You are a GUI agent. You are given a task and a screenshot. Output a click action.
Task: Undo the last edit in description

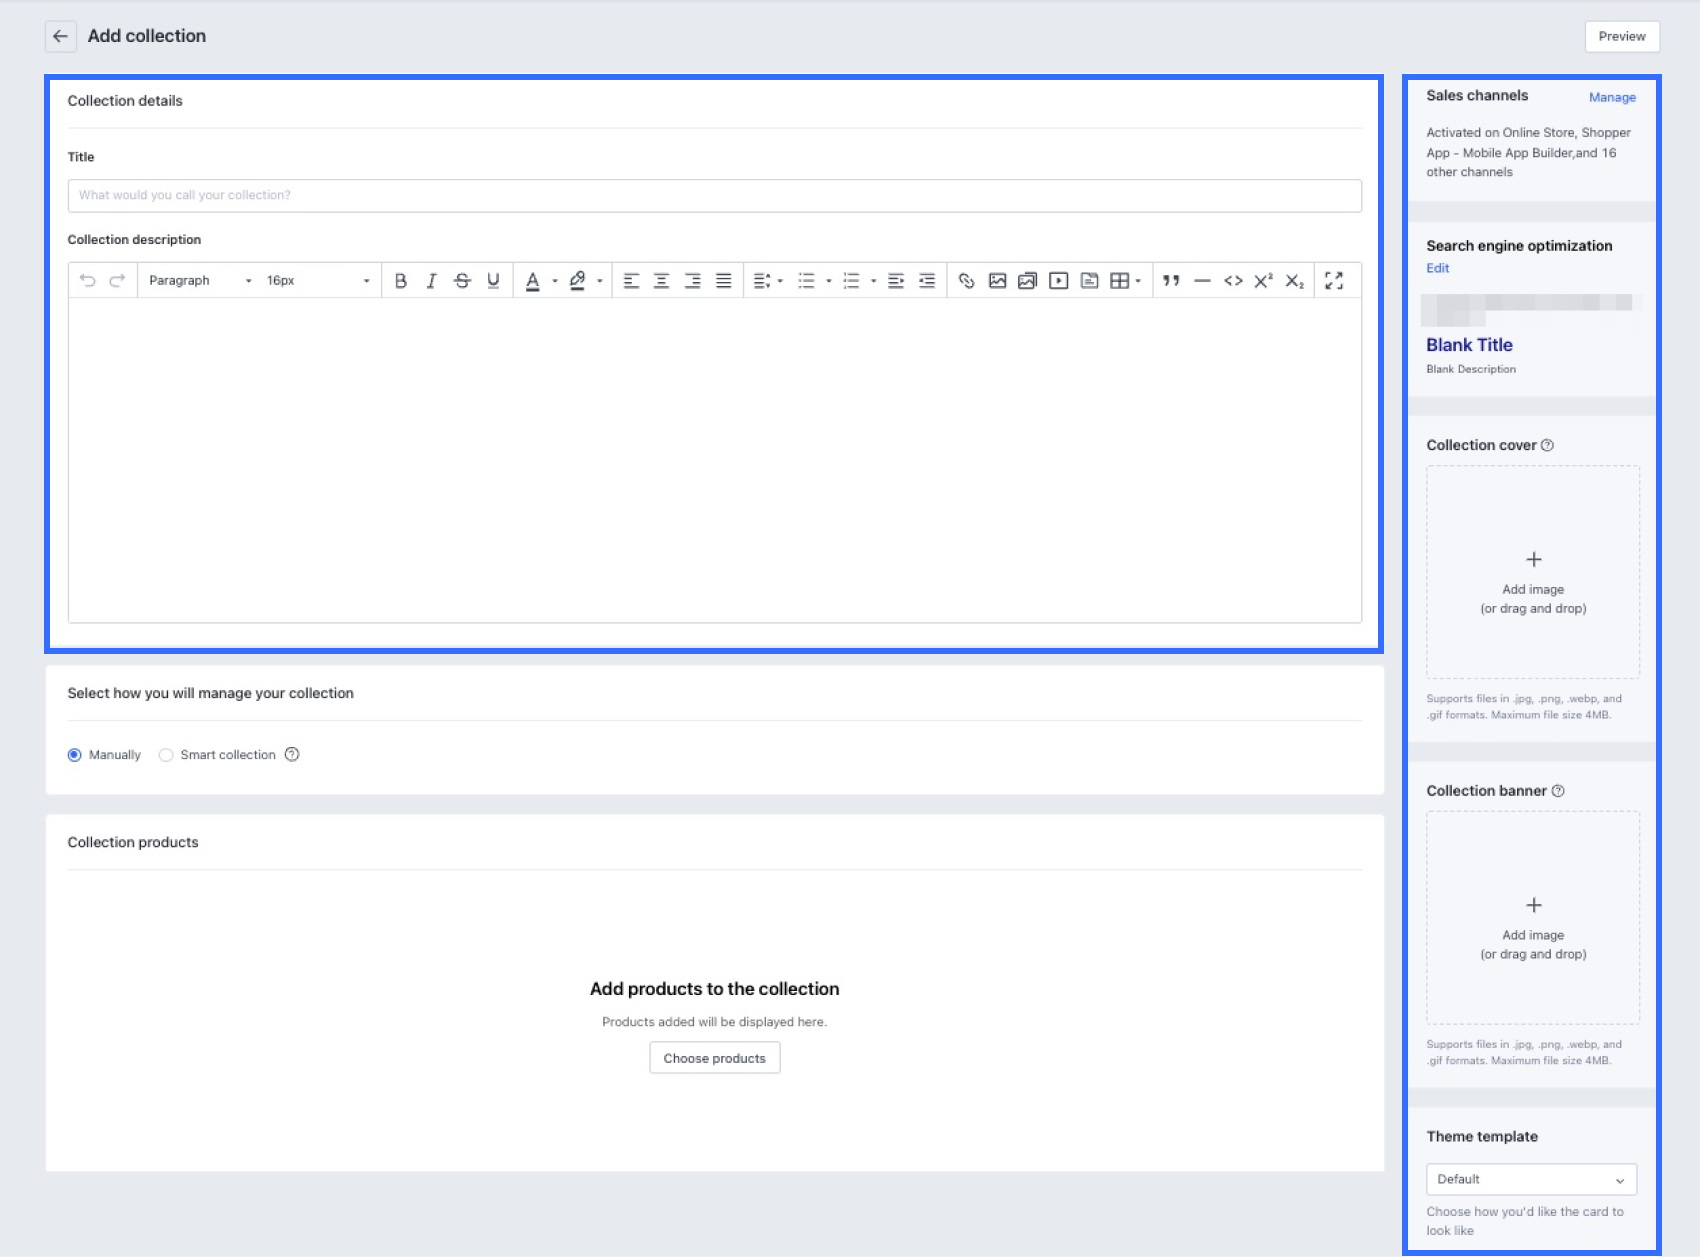(x=88, y=281)
